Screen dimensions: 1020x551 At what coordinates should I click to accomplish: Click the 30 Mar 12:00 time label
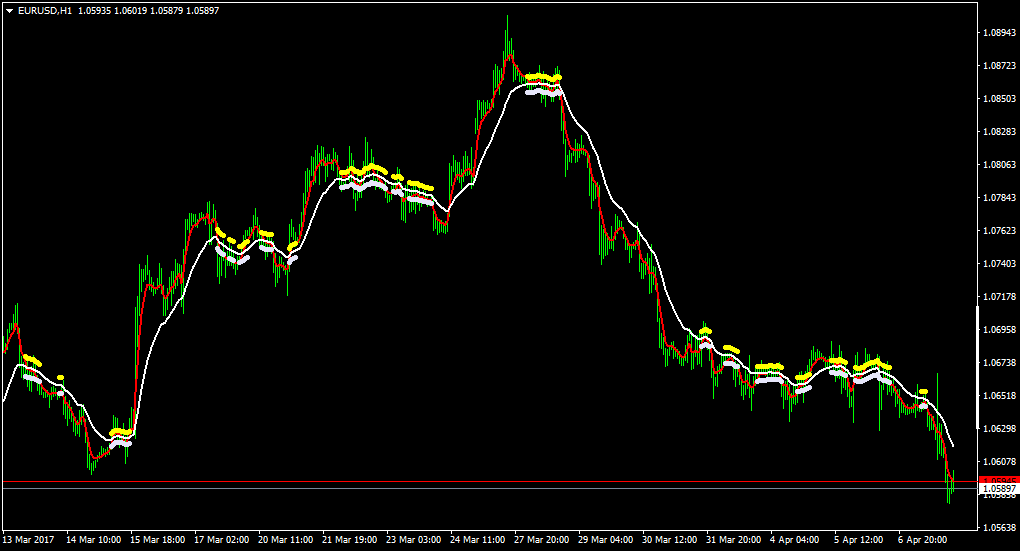pos(669,540)
